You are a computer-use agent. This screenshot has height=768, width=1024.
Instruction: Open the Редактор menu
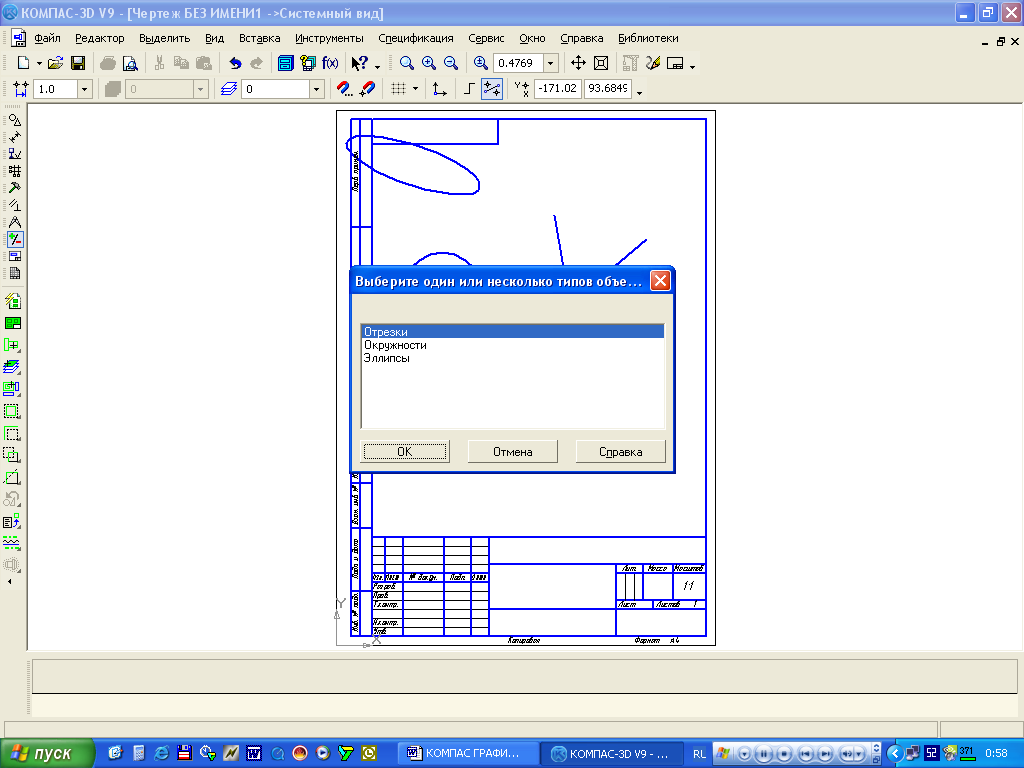point(99,39)
